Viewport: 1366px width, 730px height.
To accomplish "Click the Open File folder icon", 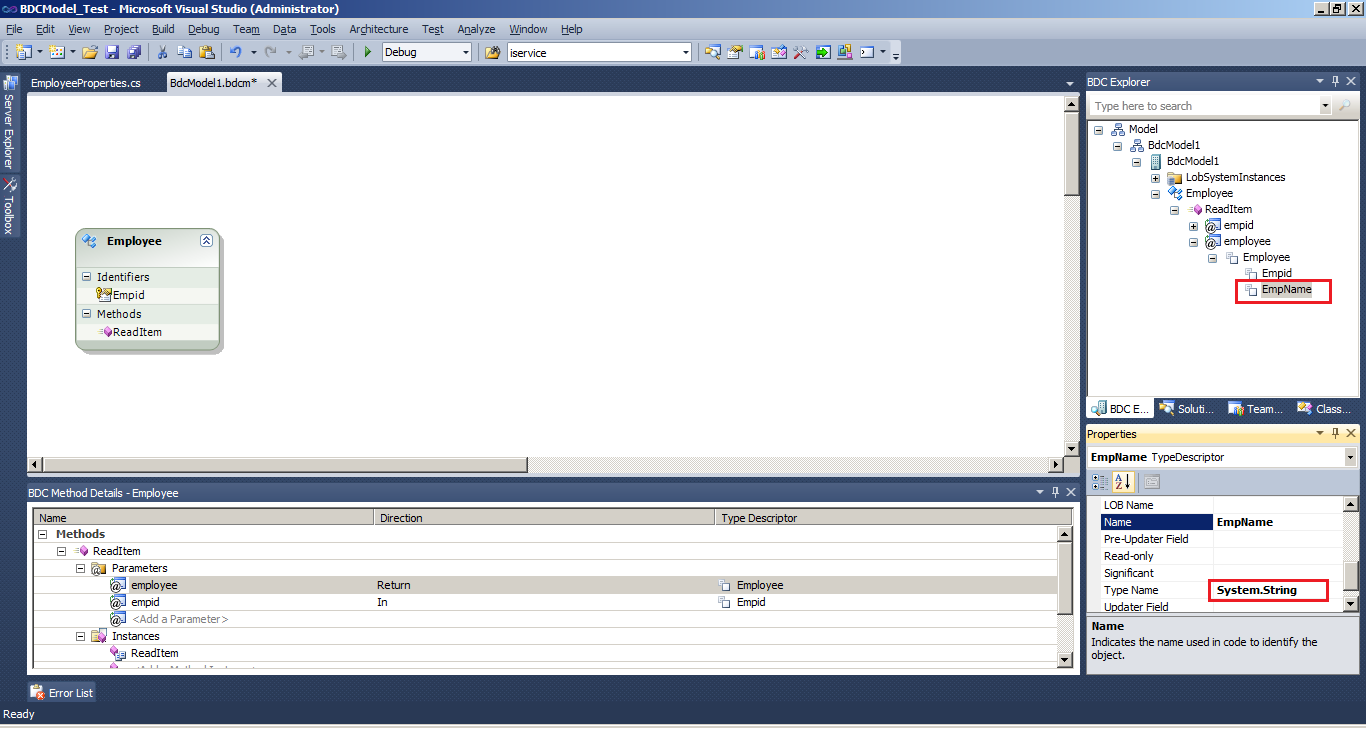I will pyautogui.click(x=90, y=52).
